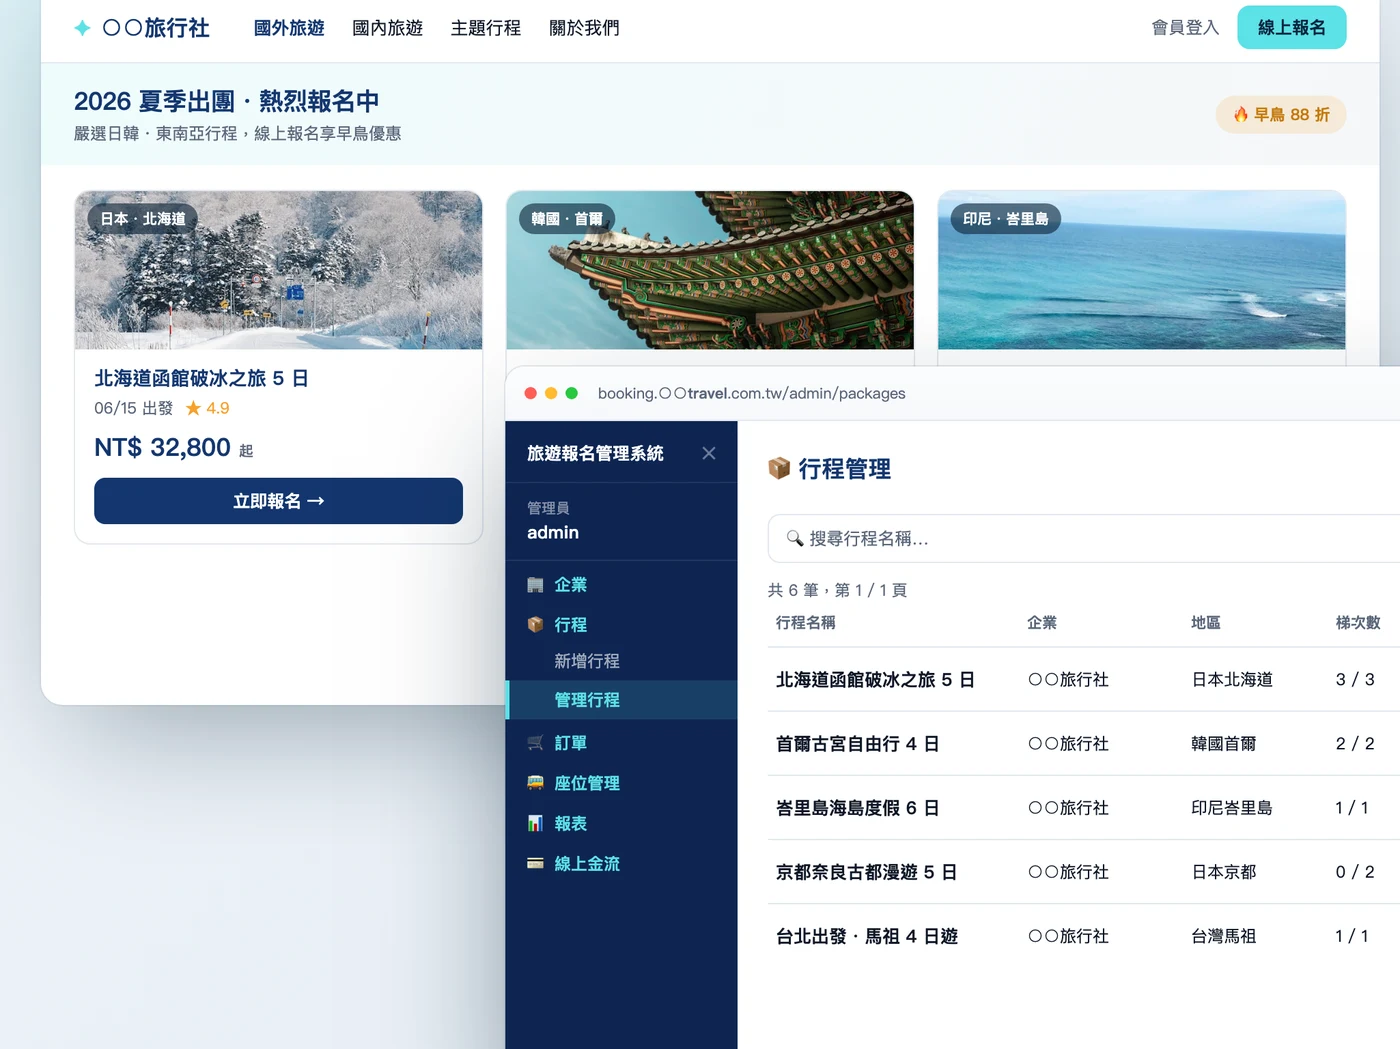
Task: Click the search magnifier icon in 行程管理
Action: (795, 539)
